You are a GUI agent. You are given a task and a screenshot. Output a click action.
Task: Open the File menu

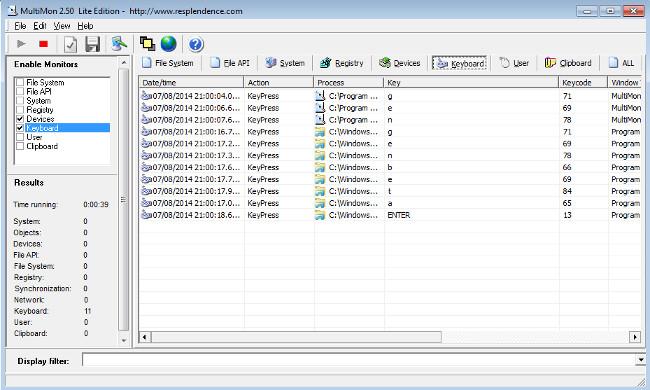click(x=20, y=26)
